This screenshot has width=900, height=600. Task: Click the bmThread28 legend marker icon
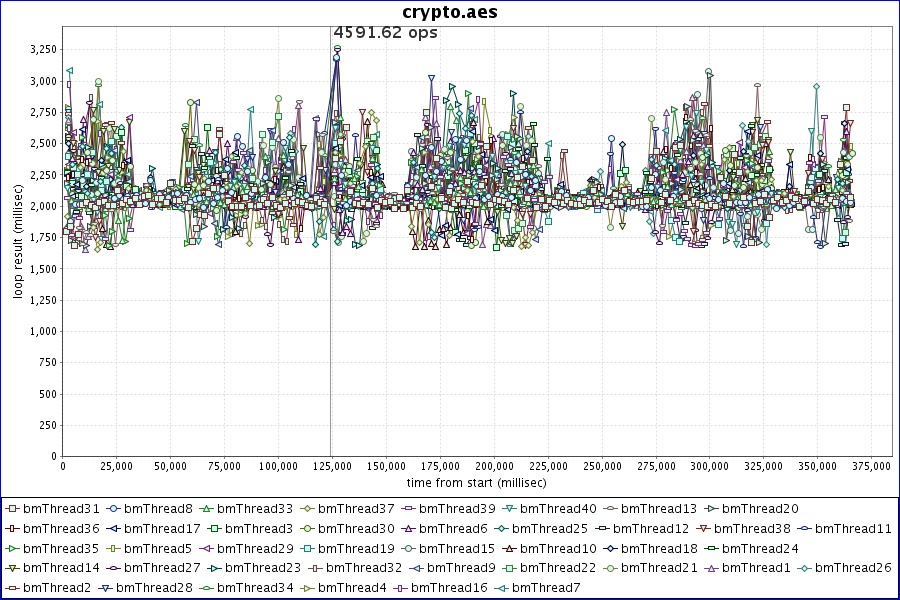106,588
